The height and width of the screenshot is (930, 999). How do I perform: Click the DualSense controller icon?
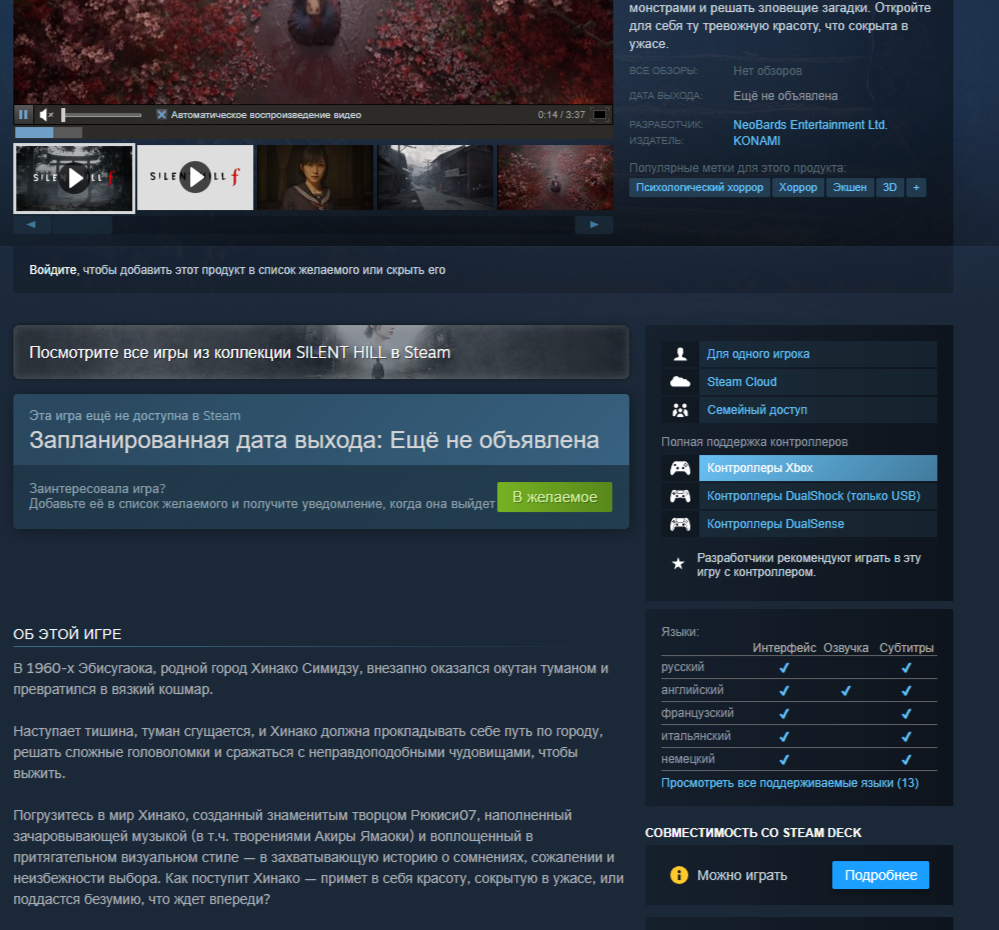pyautogui.click(x=680, y=524)
